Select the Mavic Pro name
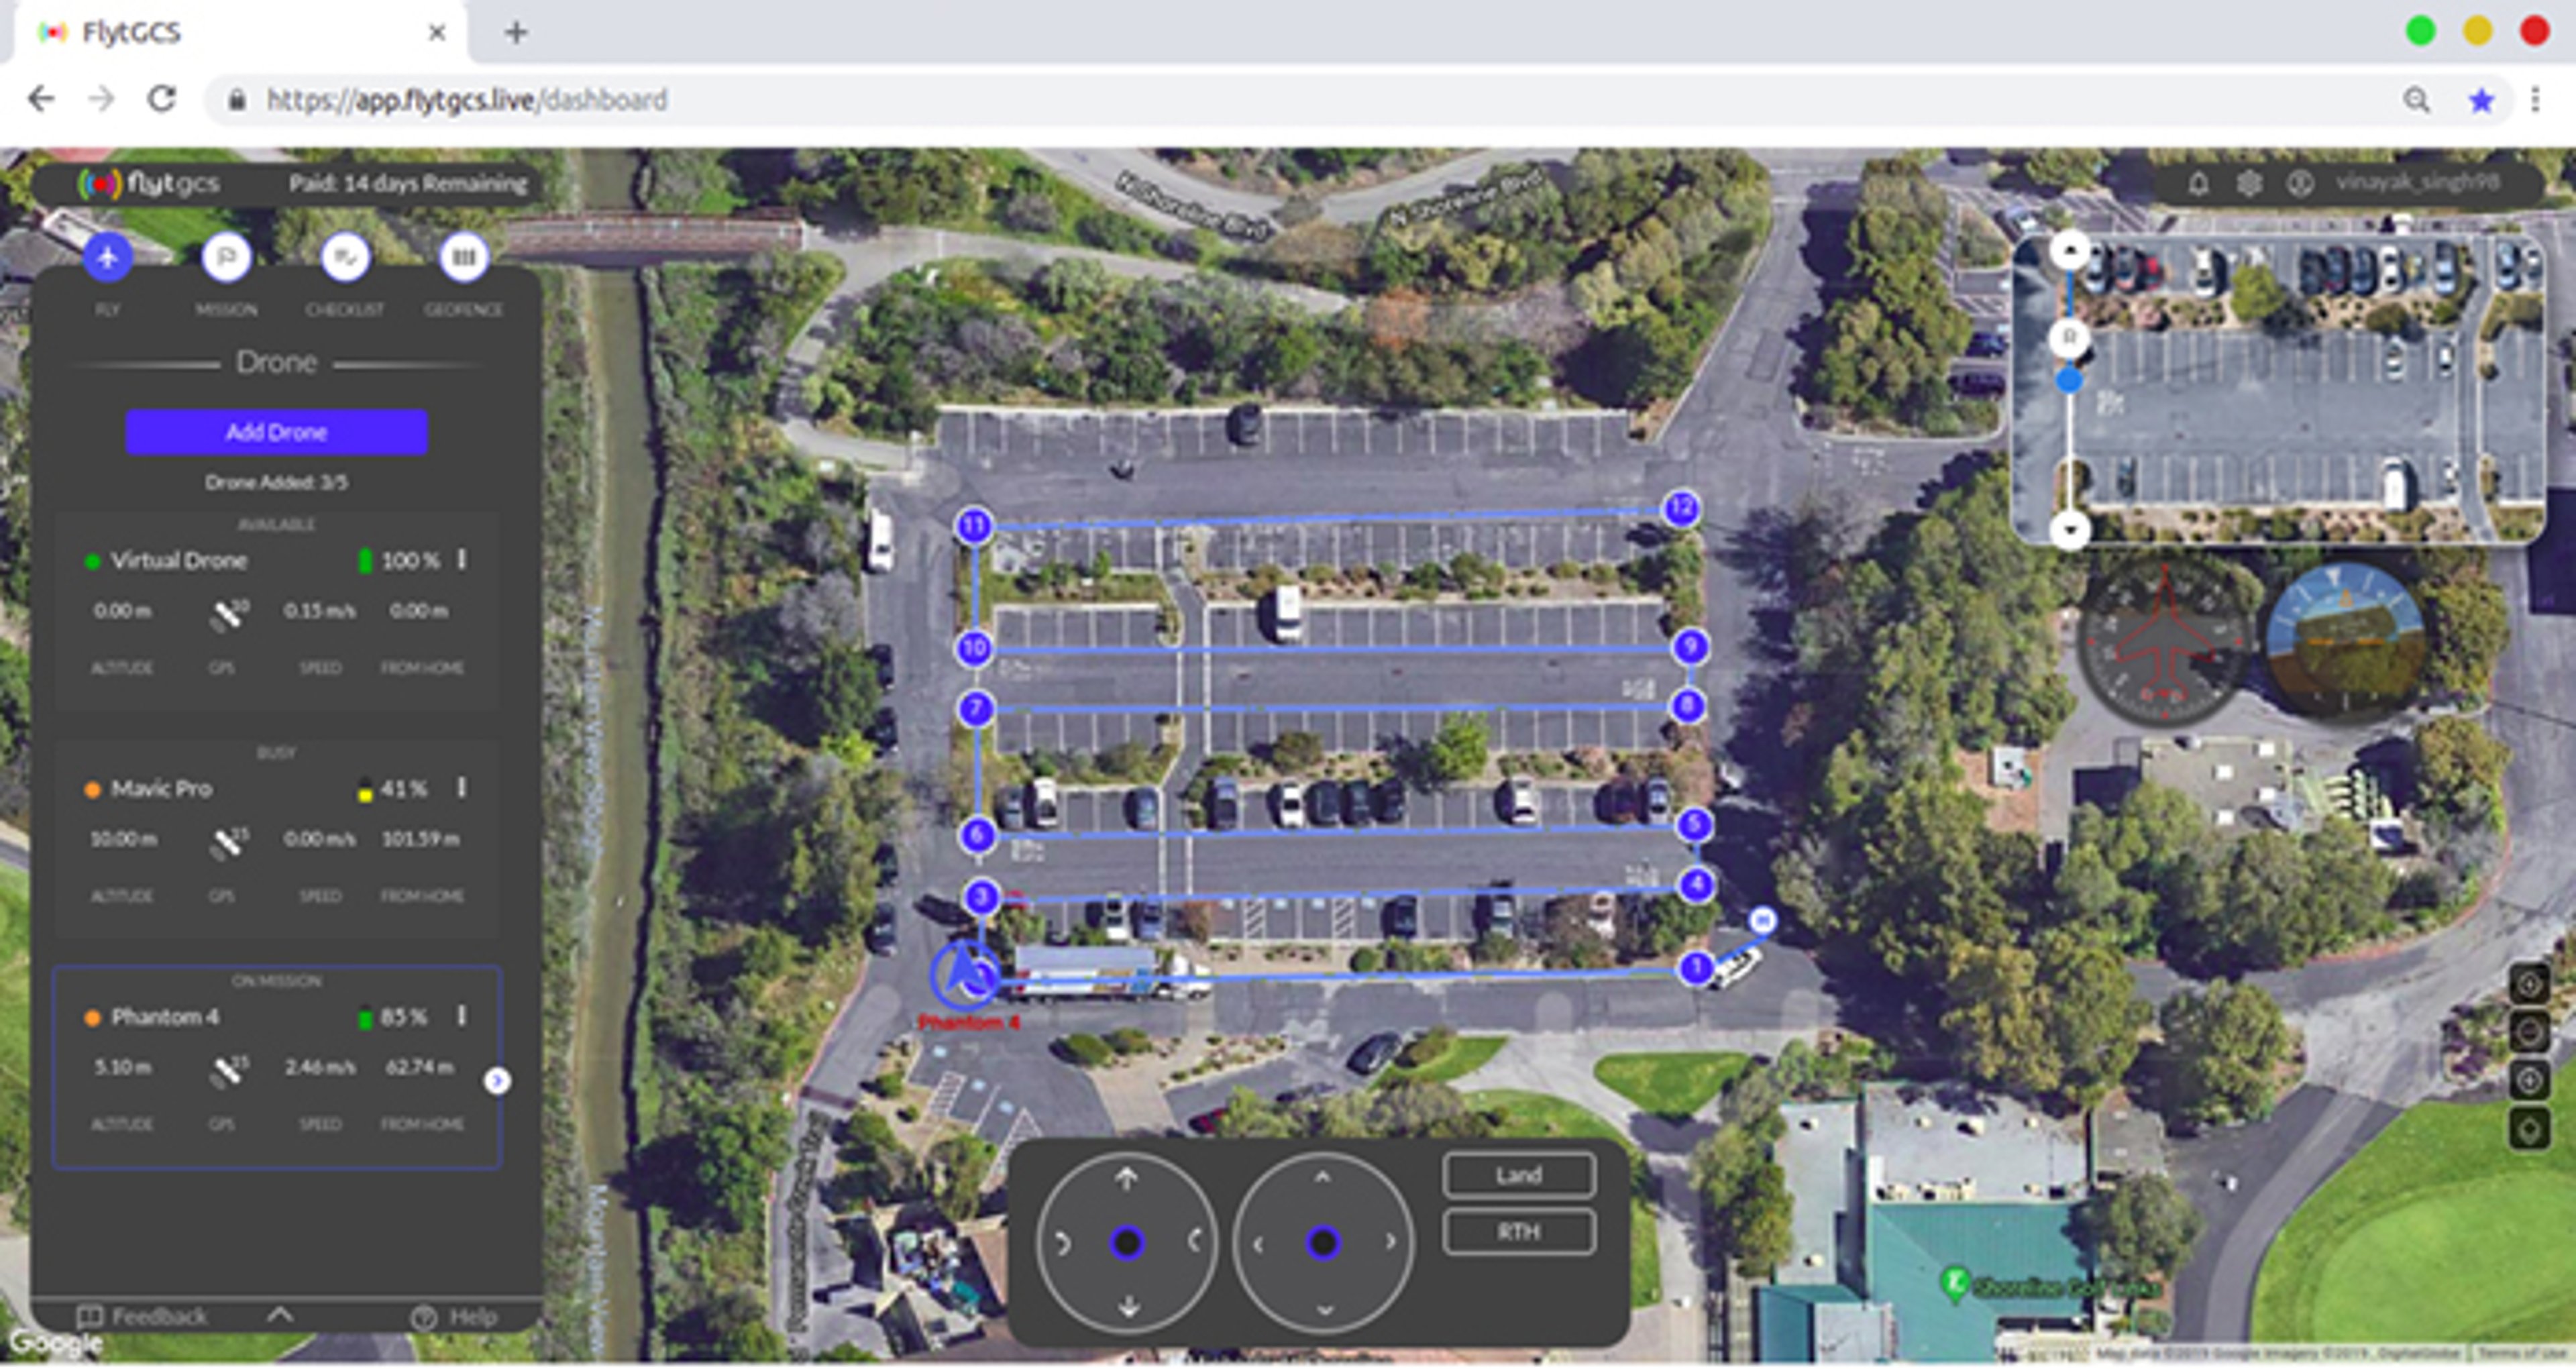This screenshot has height=1369, width=2576. coord(161,788)
